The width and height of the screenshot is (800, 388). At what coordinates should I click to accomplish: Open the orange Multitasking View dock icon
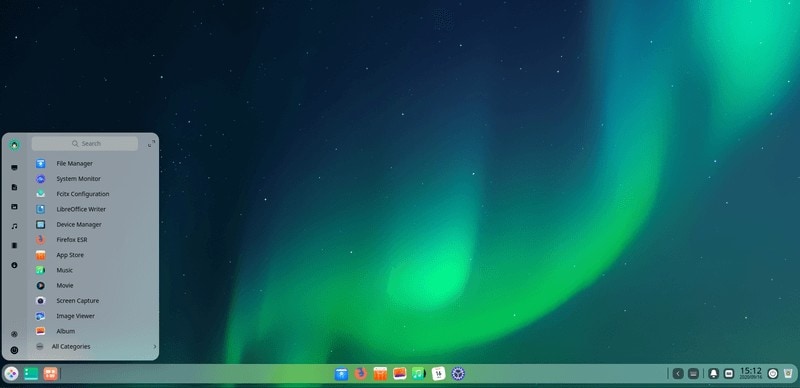(x=50, y=374)
